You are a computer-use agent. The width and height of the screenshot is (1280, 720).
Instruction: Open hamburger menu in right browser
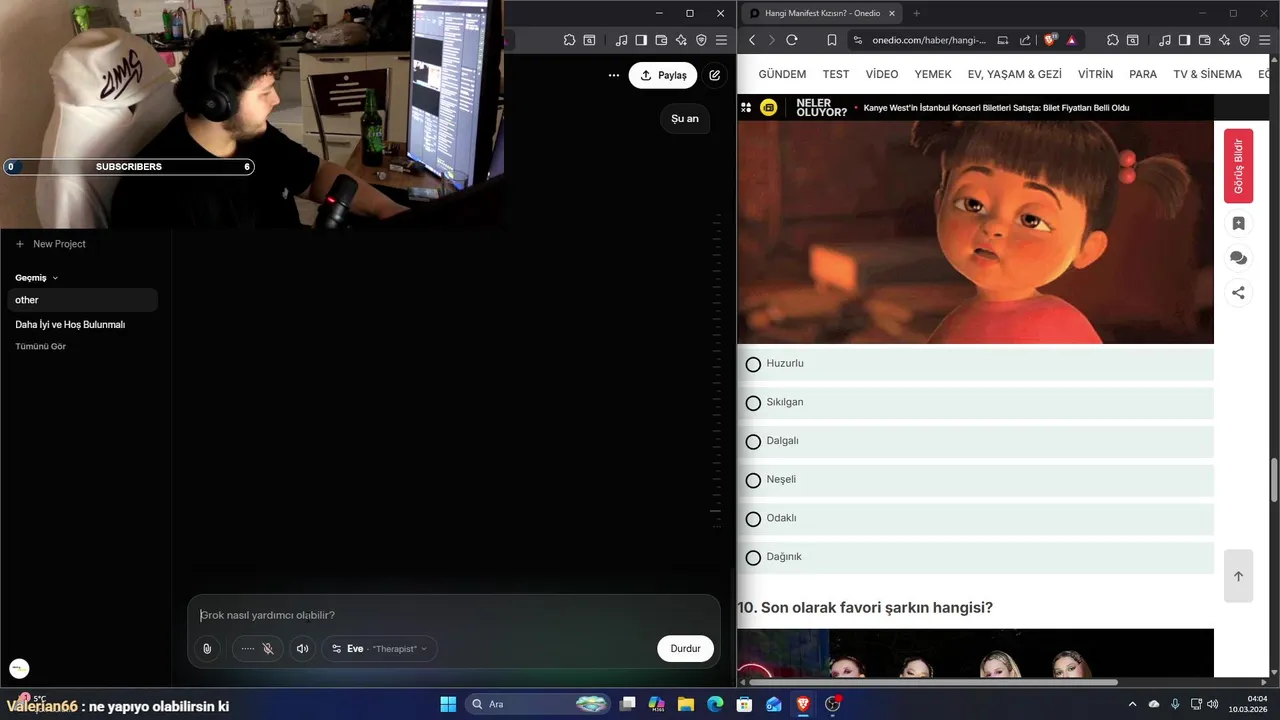[1265, 40]
